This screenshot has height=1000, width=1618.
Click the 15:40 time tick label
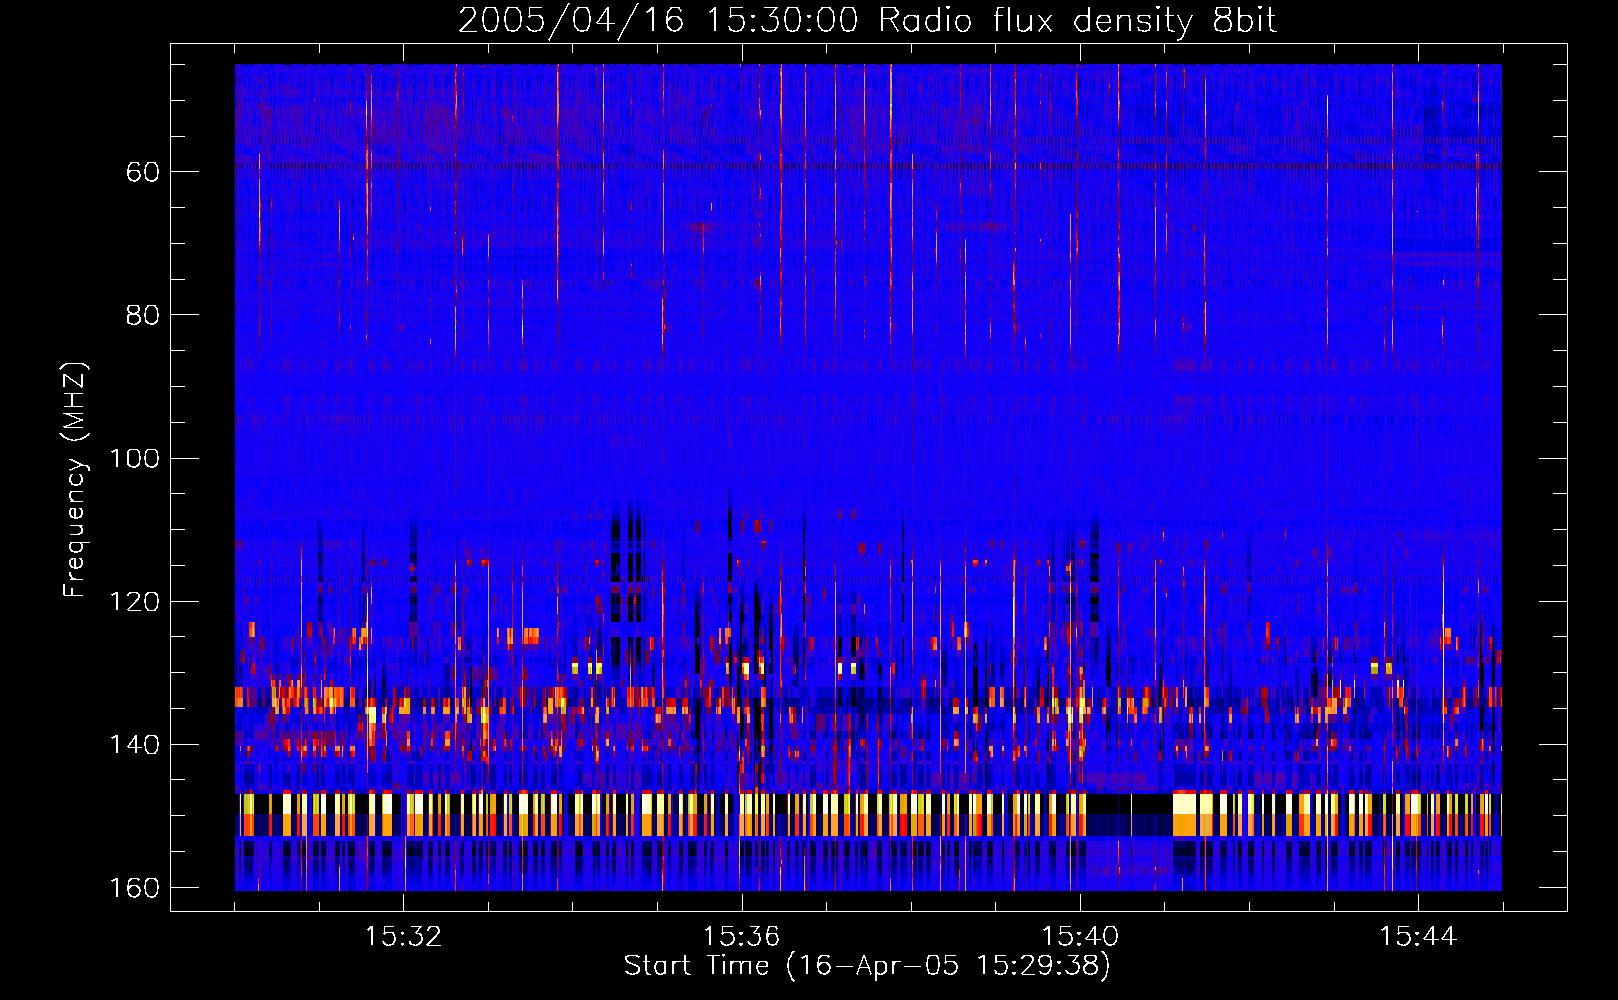[1080, 937]
